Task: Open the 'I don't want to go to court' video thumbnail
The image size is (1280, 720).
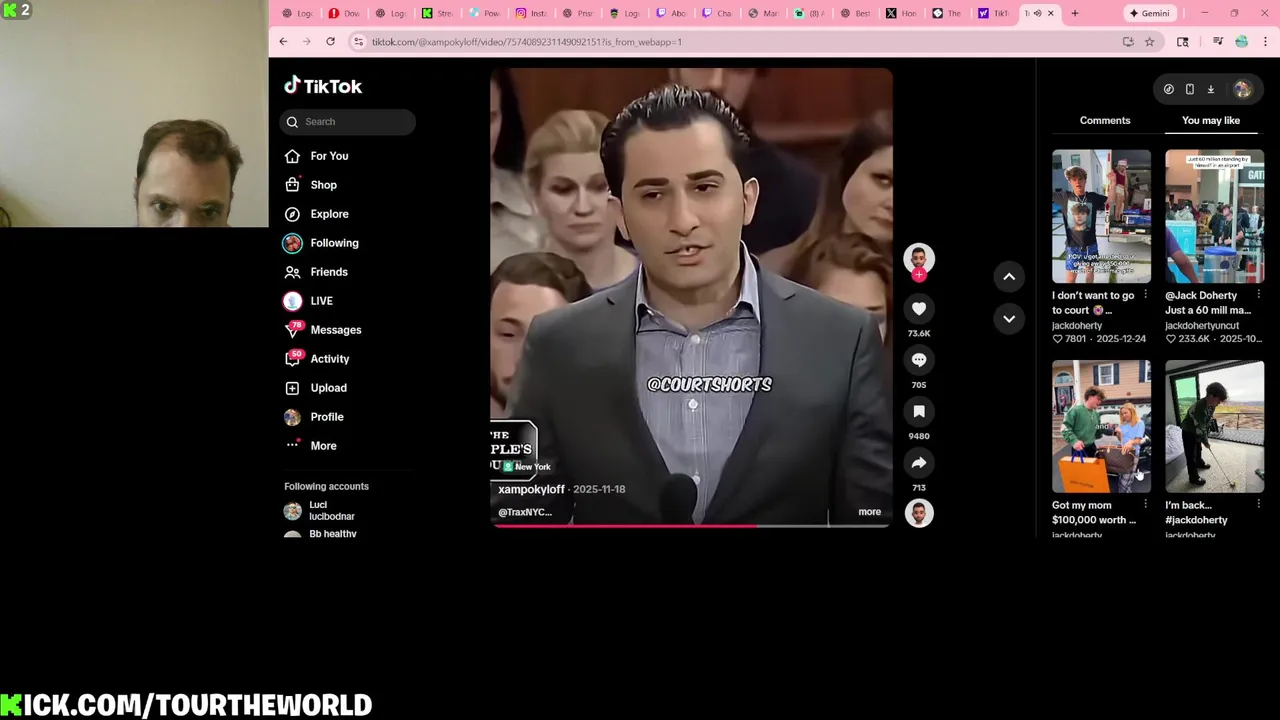Action: point(1101,216)
